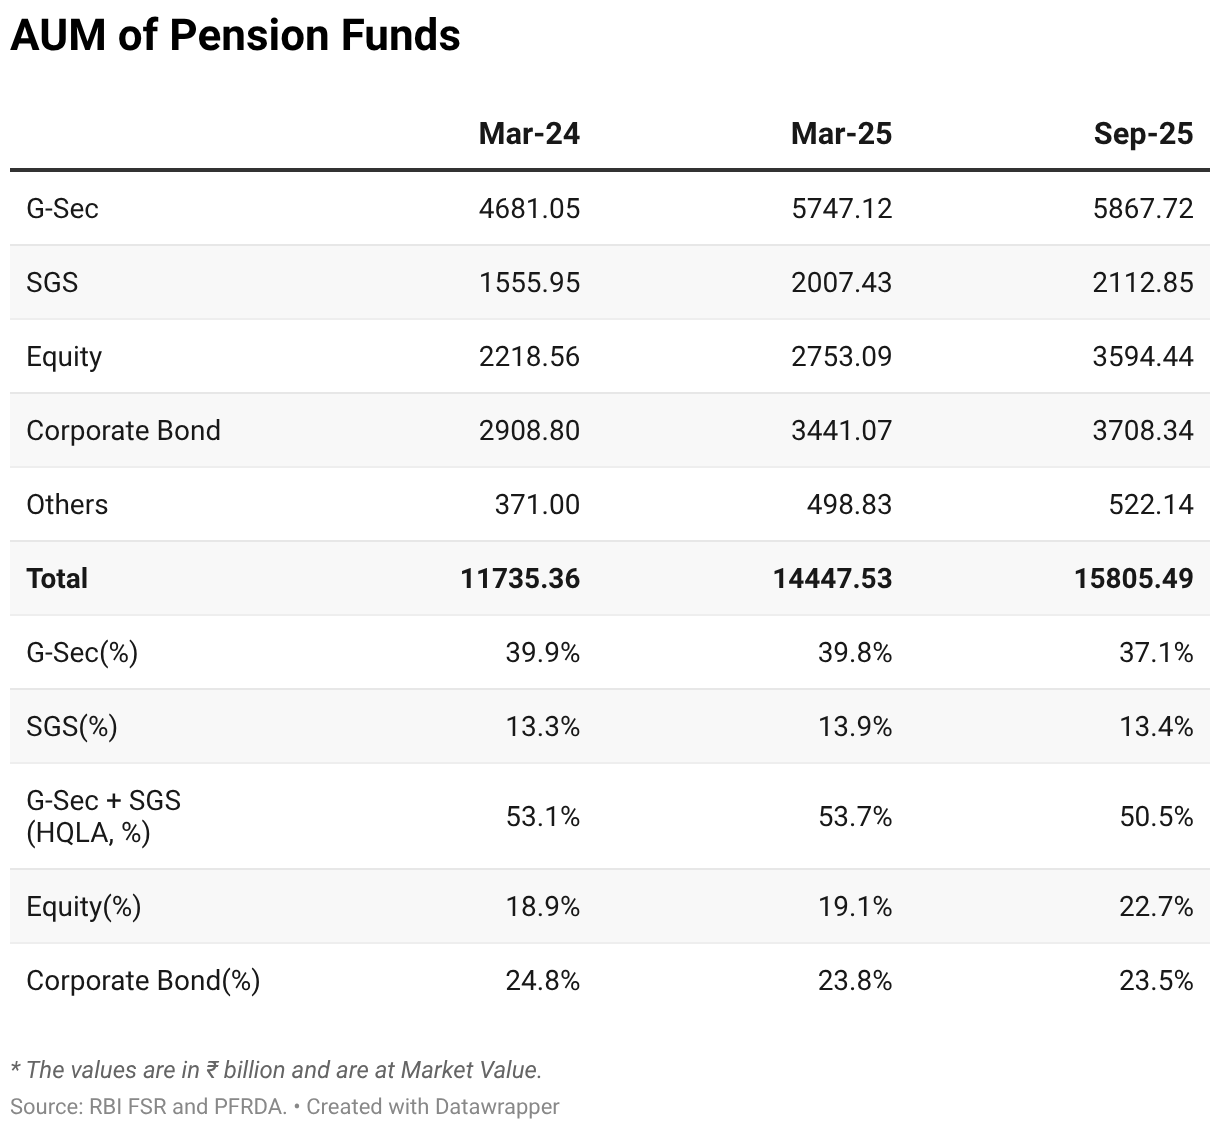The height and width of the screenshot is (1130, 1220).
Task: Click G-Sec Mar-24 value 4681.05
Action: (529, 208)
